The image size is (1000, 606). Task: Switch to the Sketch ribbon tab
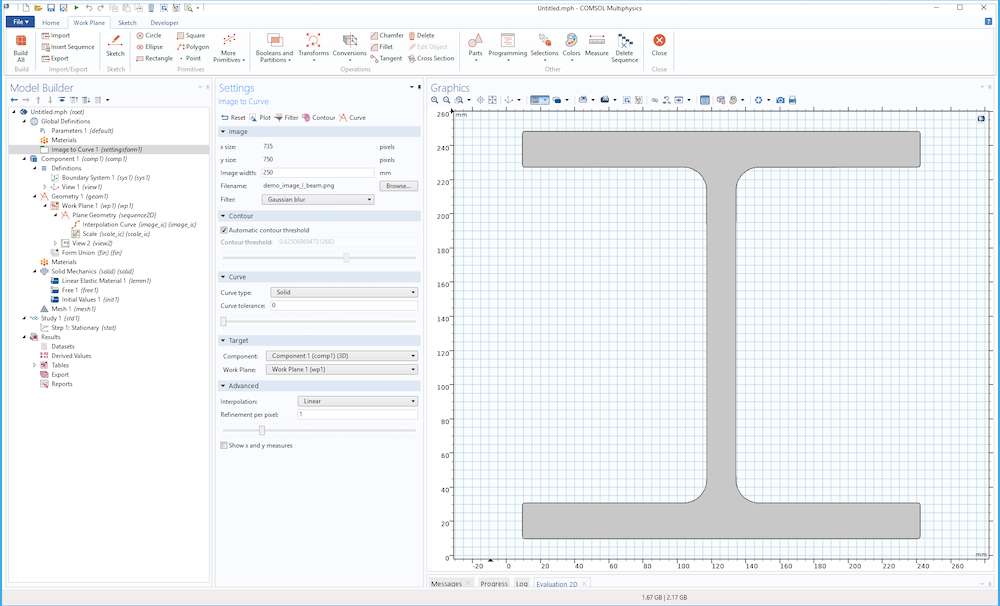tap(127, 22)
